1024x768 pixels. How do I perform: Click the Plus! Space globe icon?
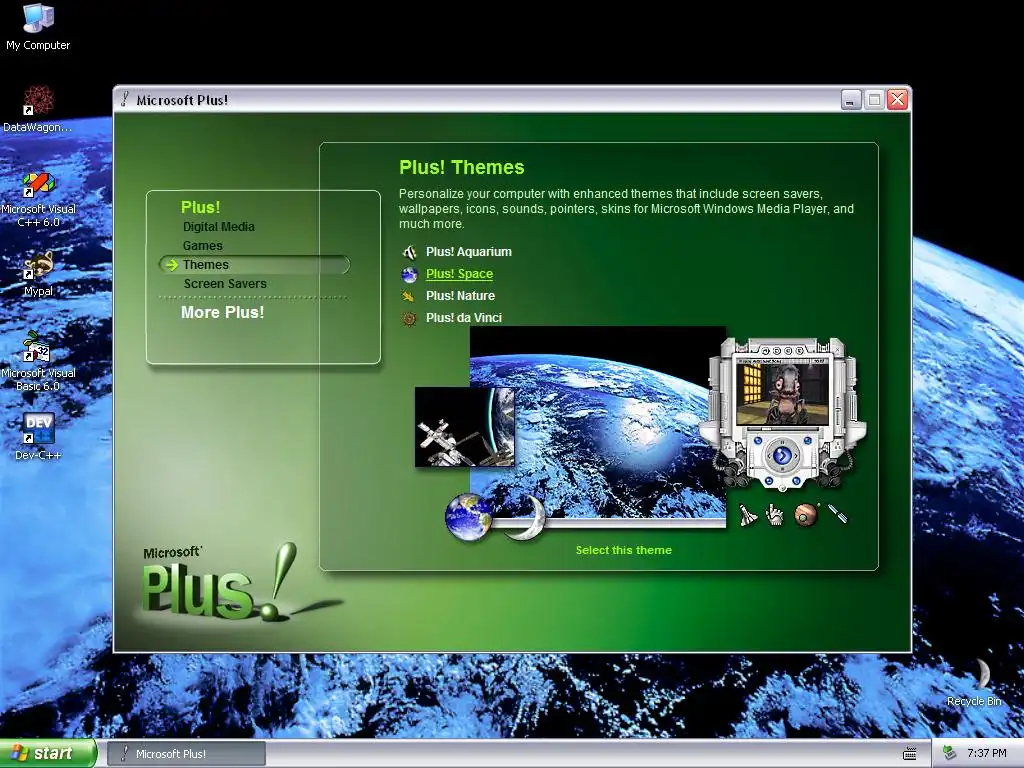(x=409, y=274)
